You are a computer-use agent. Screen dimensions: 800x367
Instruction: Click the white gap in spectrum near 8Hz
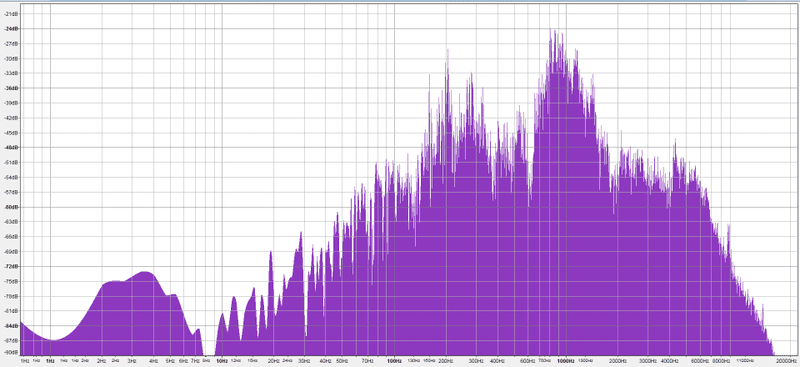click(209, 342)
